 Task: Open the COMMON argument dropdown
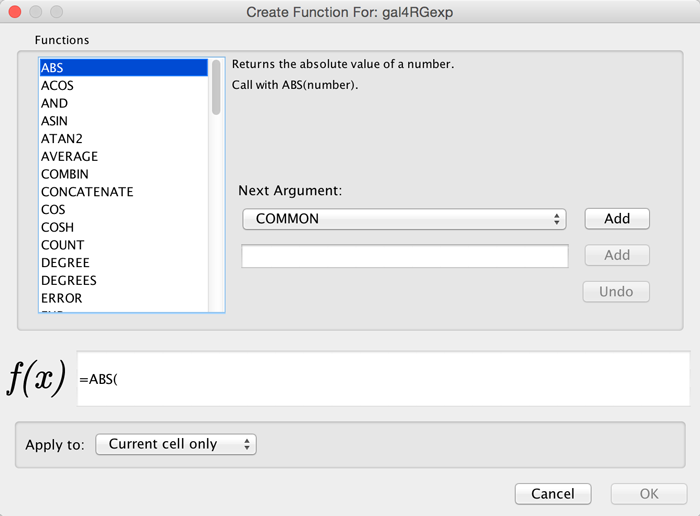[404, 219]
